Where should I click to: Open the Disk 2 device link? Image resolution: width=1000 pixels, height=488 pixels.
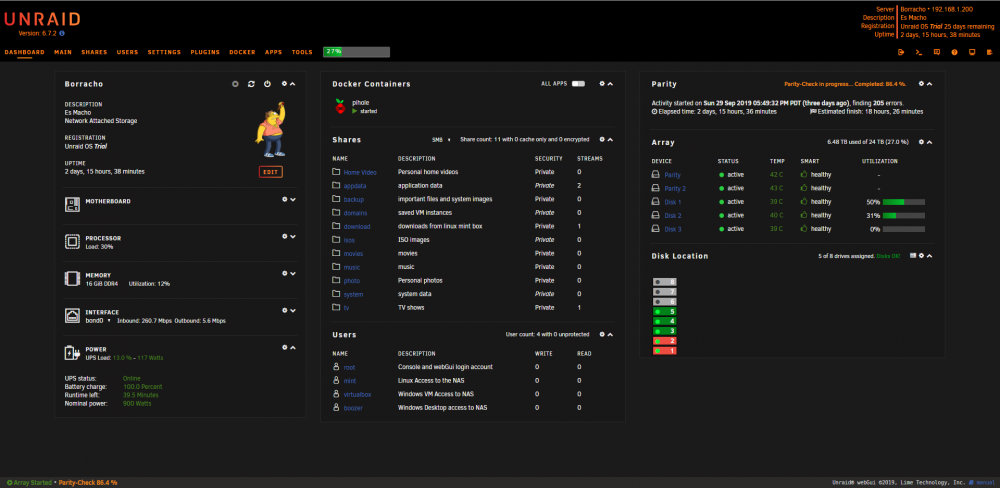click(673, 216)
